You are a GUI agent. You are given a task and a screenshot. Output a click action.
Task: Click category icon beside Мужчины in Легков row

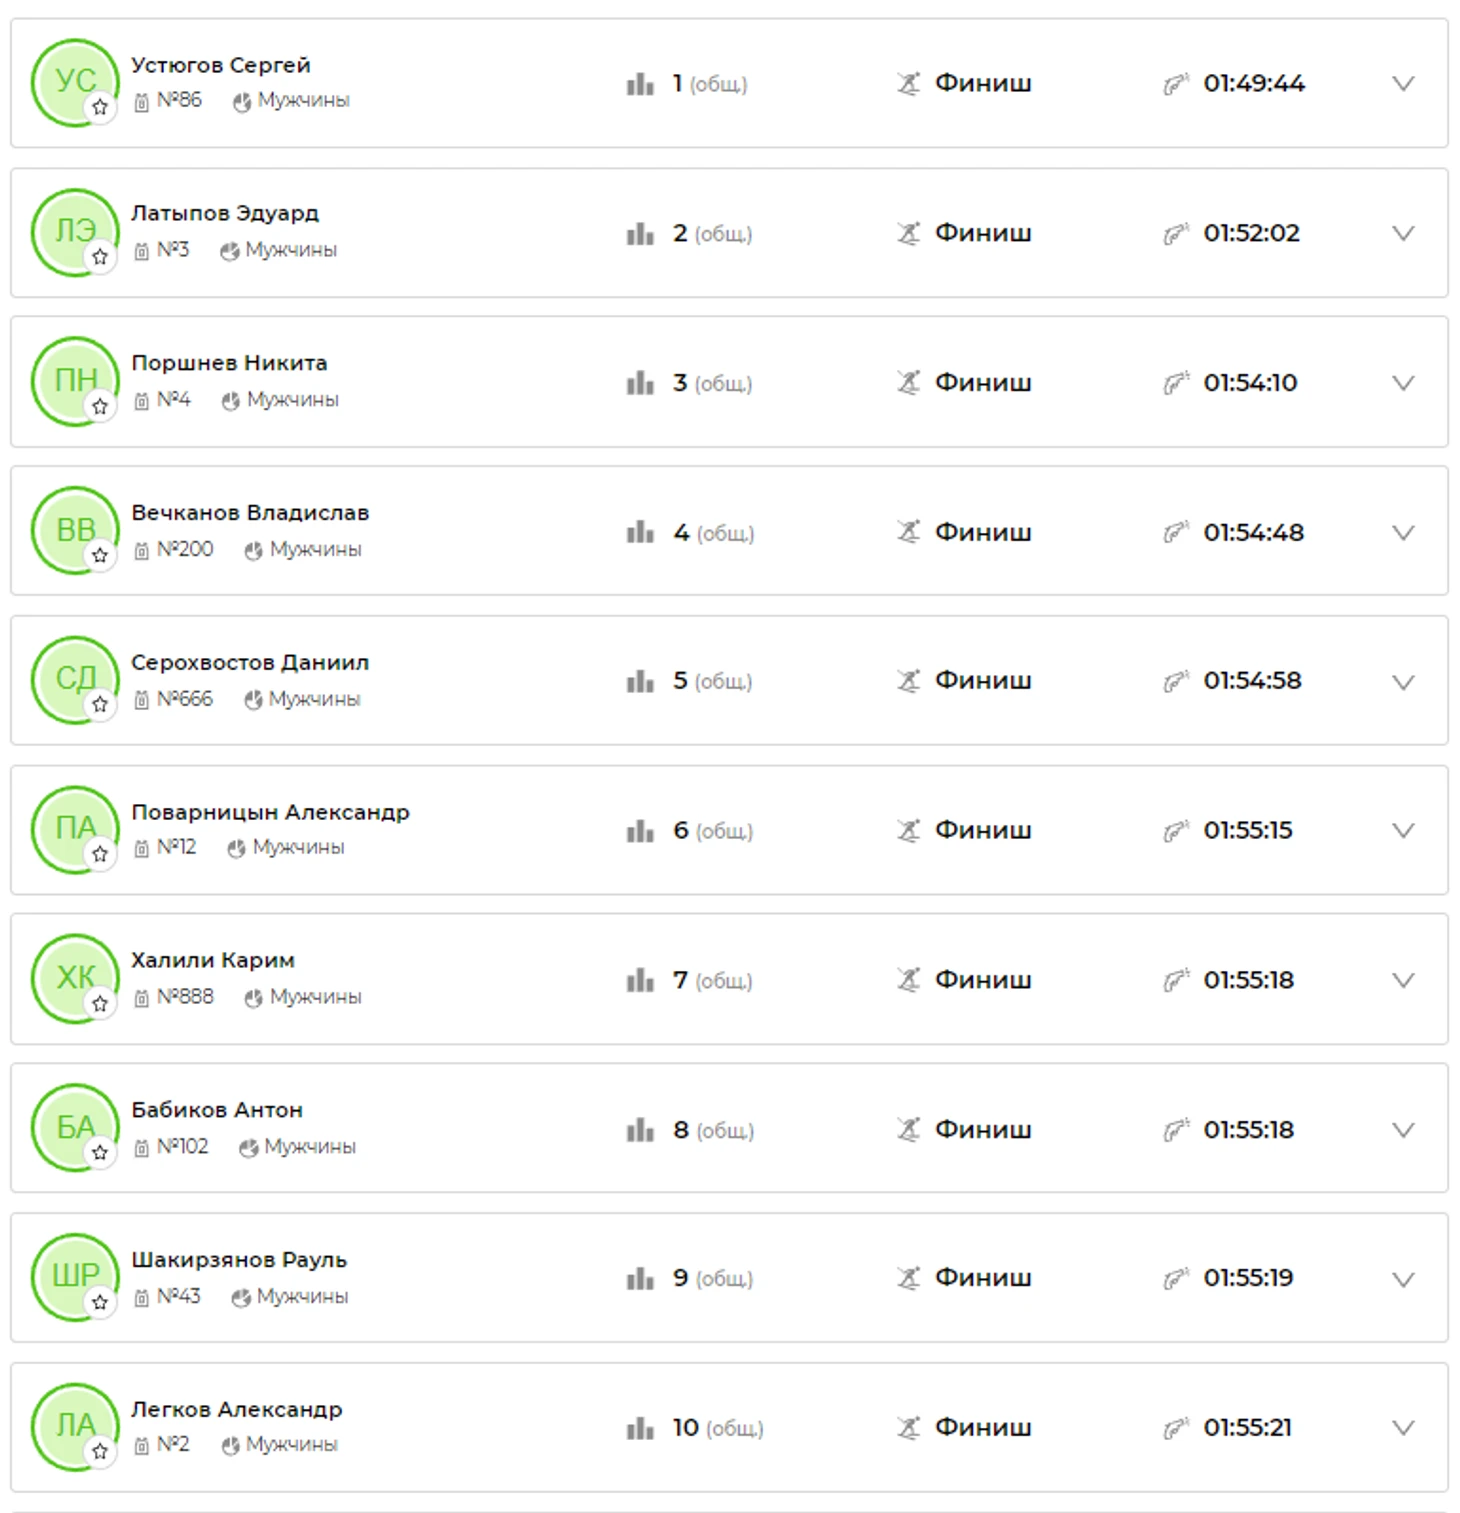(x=230, y=1446)
